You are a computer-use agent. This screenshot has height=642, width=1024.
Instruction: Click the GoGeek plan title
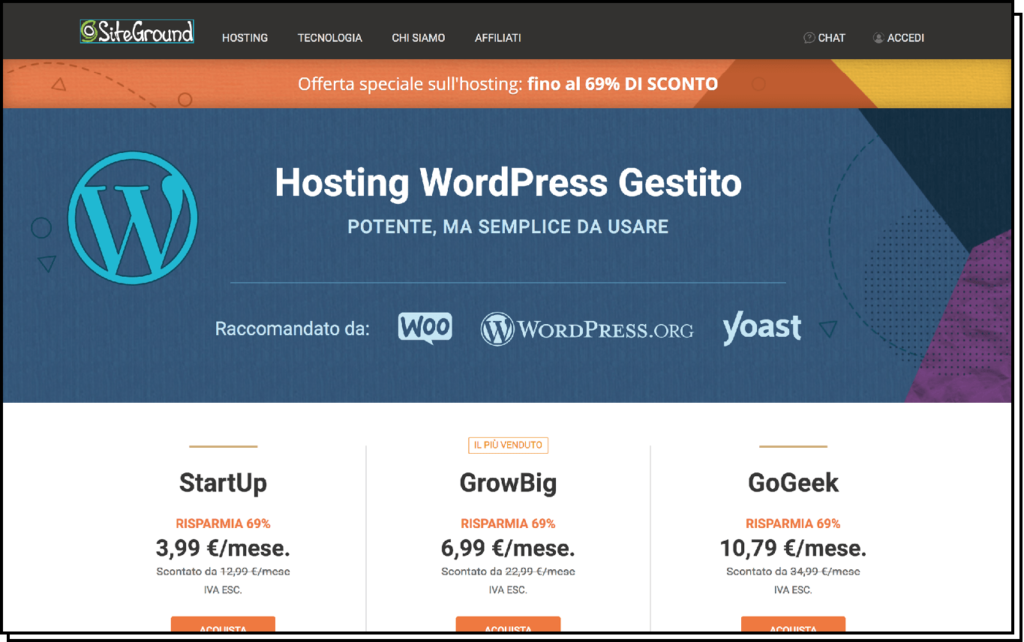pyautogui.click(x=792, y=484)
